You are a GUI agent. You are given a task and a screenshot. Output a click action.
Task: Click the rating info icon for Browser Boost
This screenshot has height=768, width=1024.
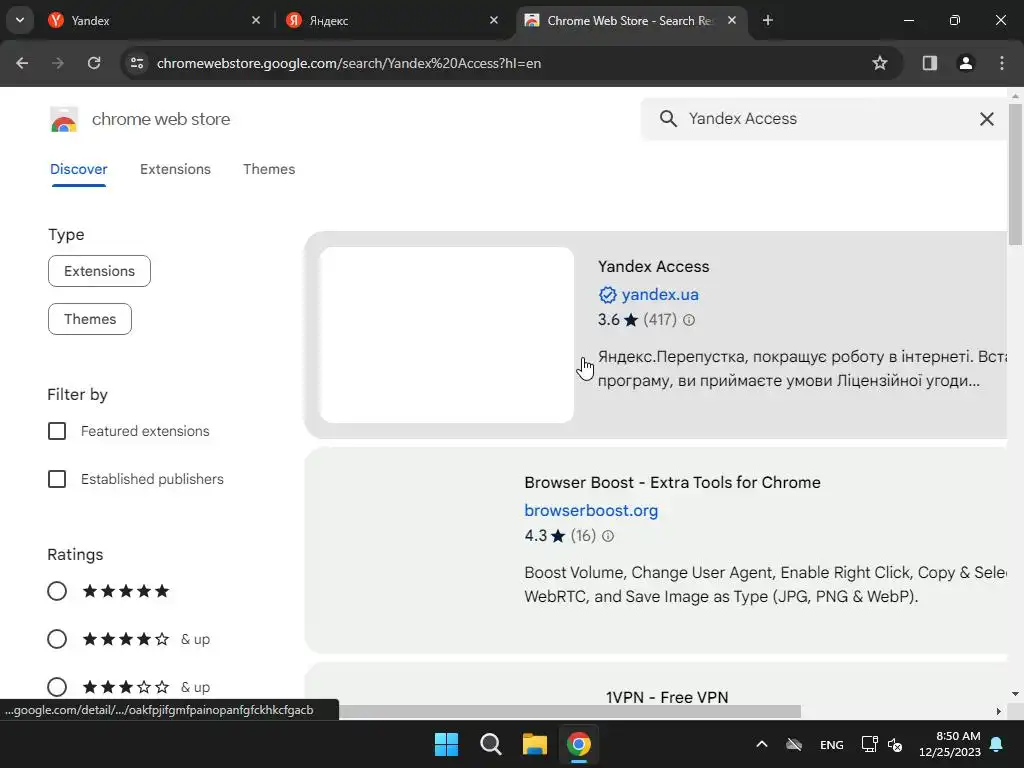pos(608,536)
